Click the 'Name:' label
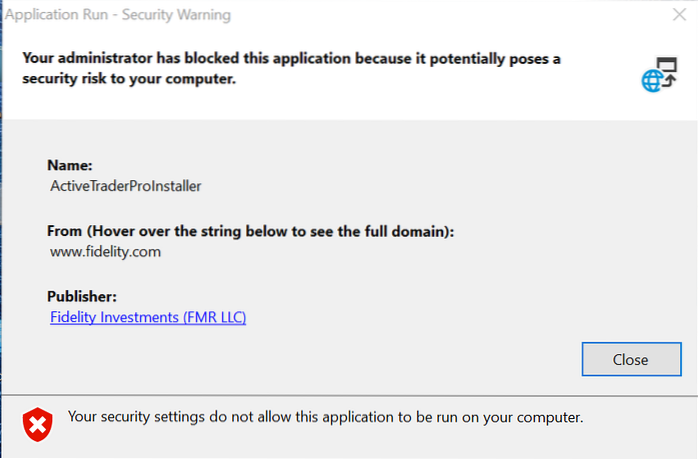 click(x=70, y=164)
